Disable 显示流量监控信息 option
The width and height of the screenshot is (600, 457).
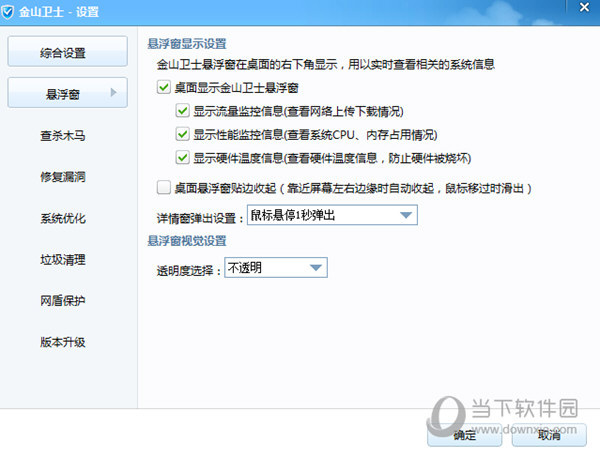[x=182, y=111]
